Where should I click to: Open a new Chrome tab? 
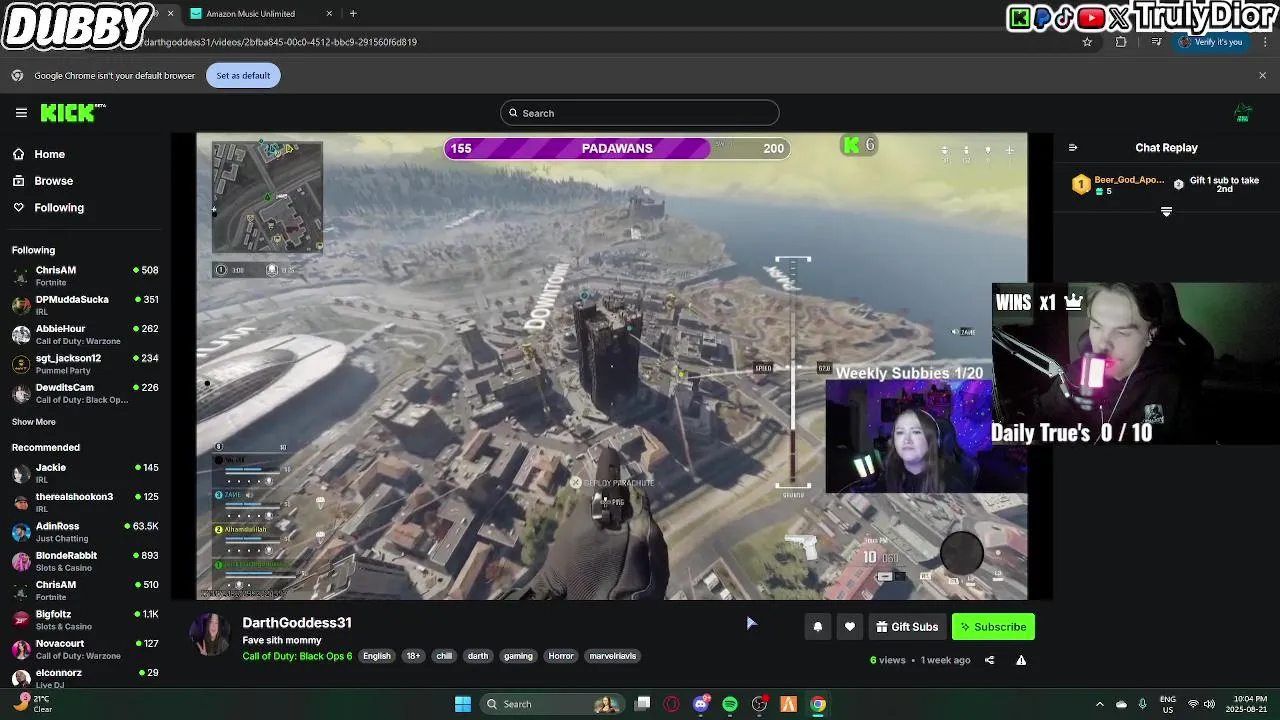coord(353,14)
